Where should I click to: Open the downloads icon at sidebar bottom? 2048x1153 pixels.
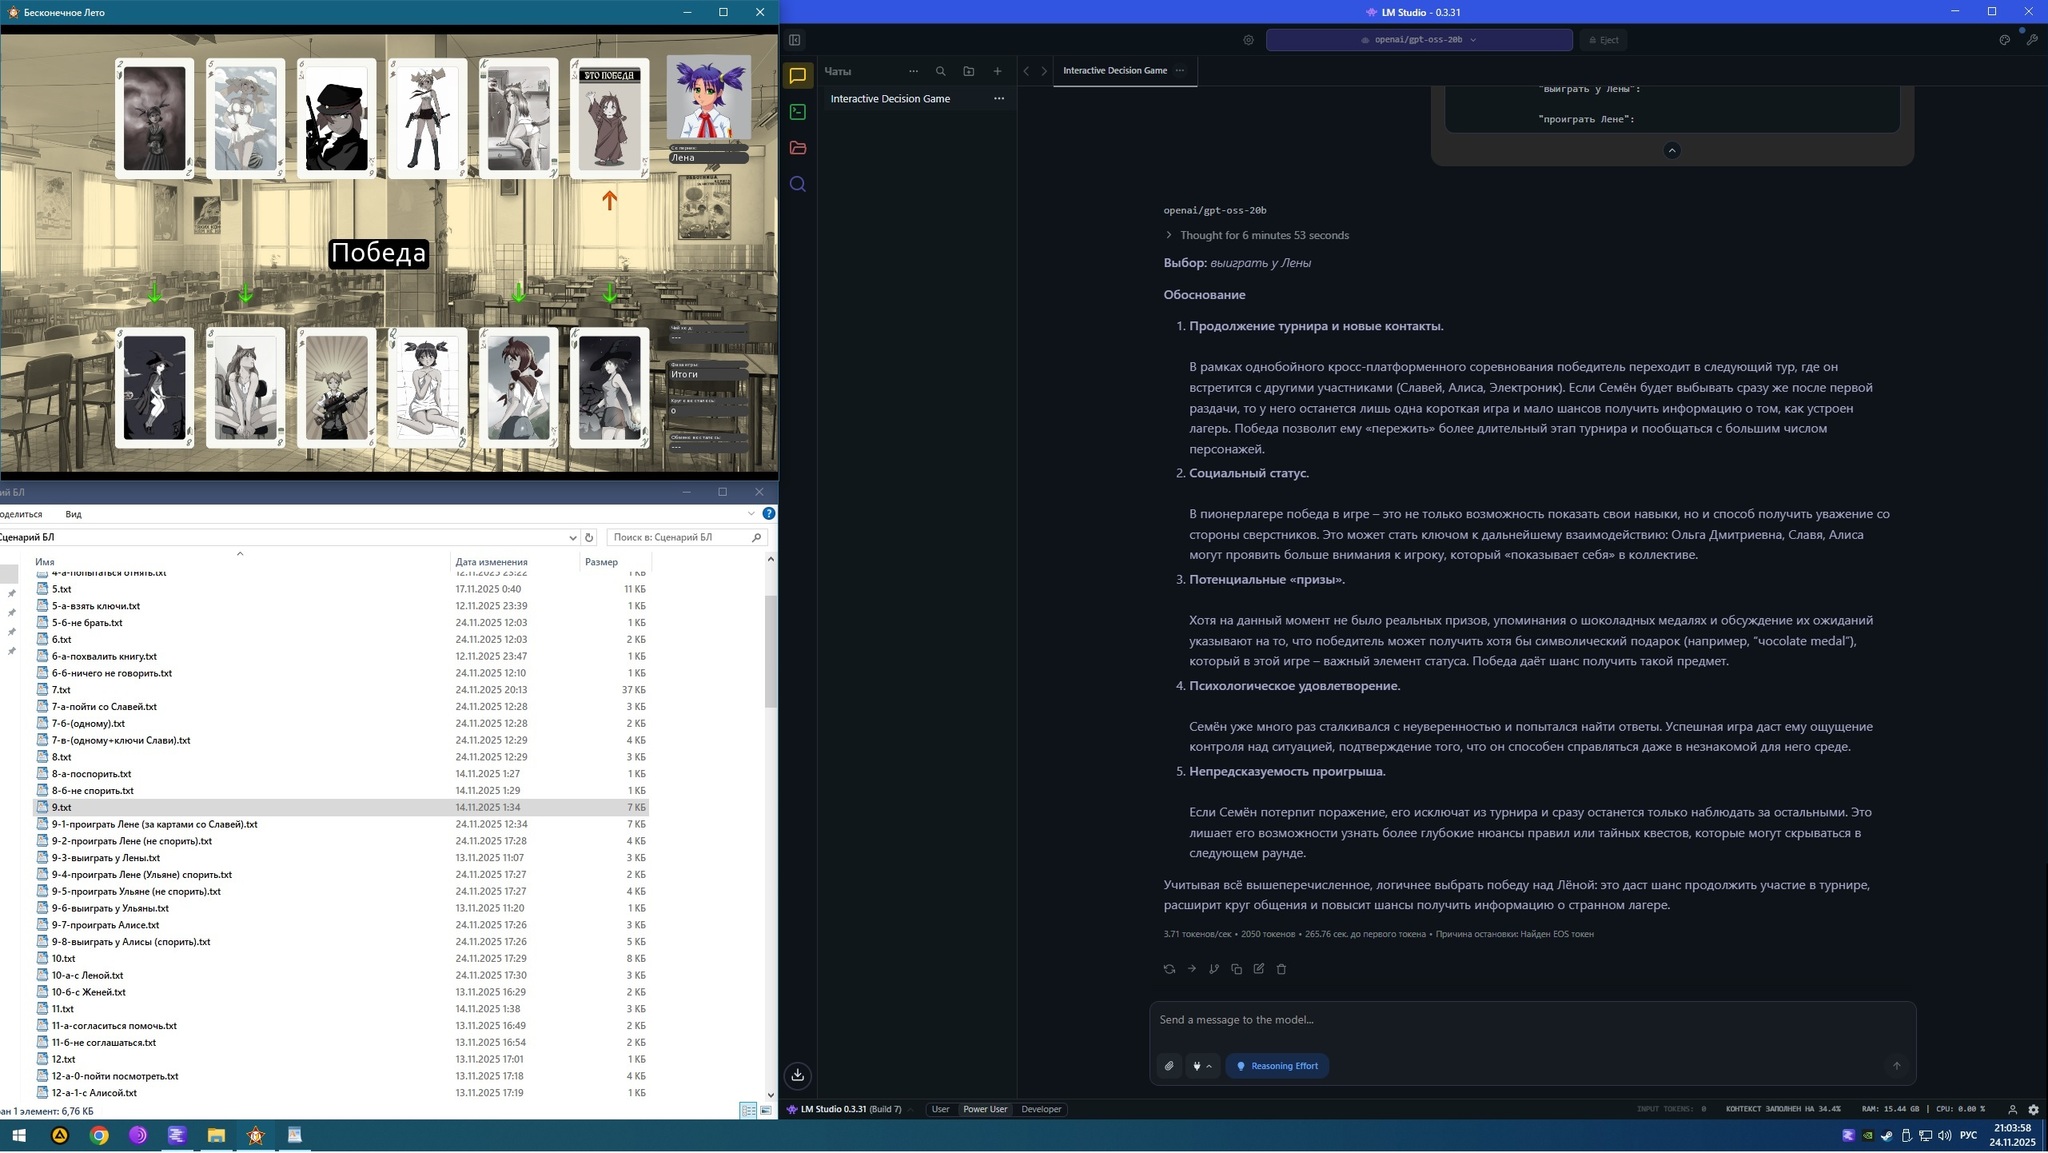[x=797, y=1075]
